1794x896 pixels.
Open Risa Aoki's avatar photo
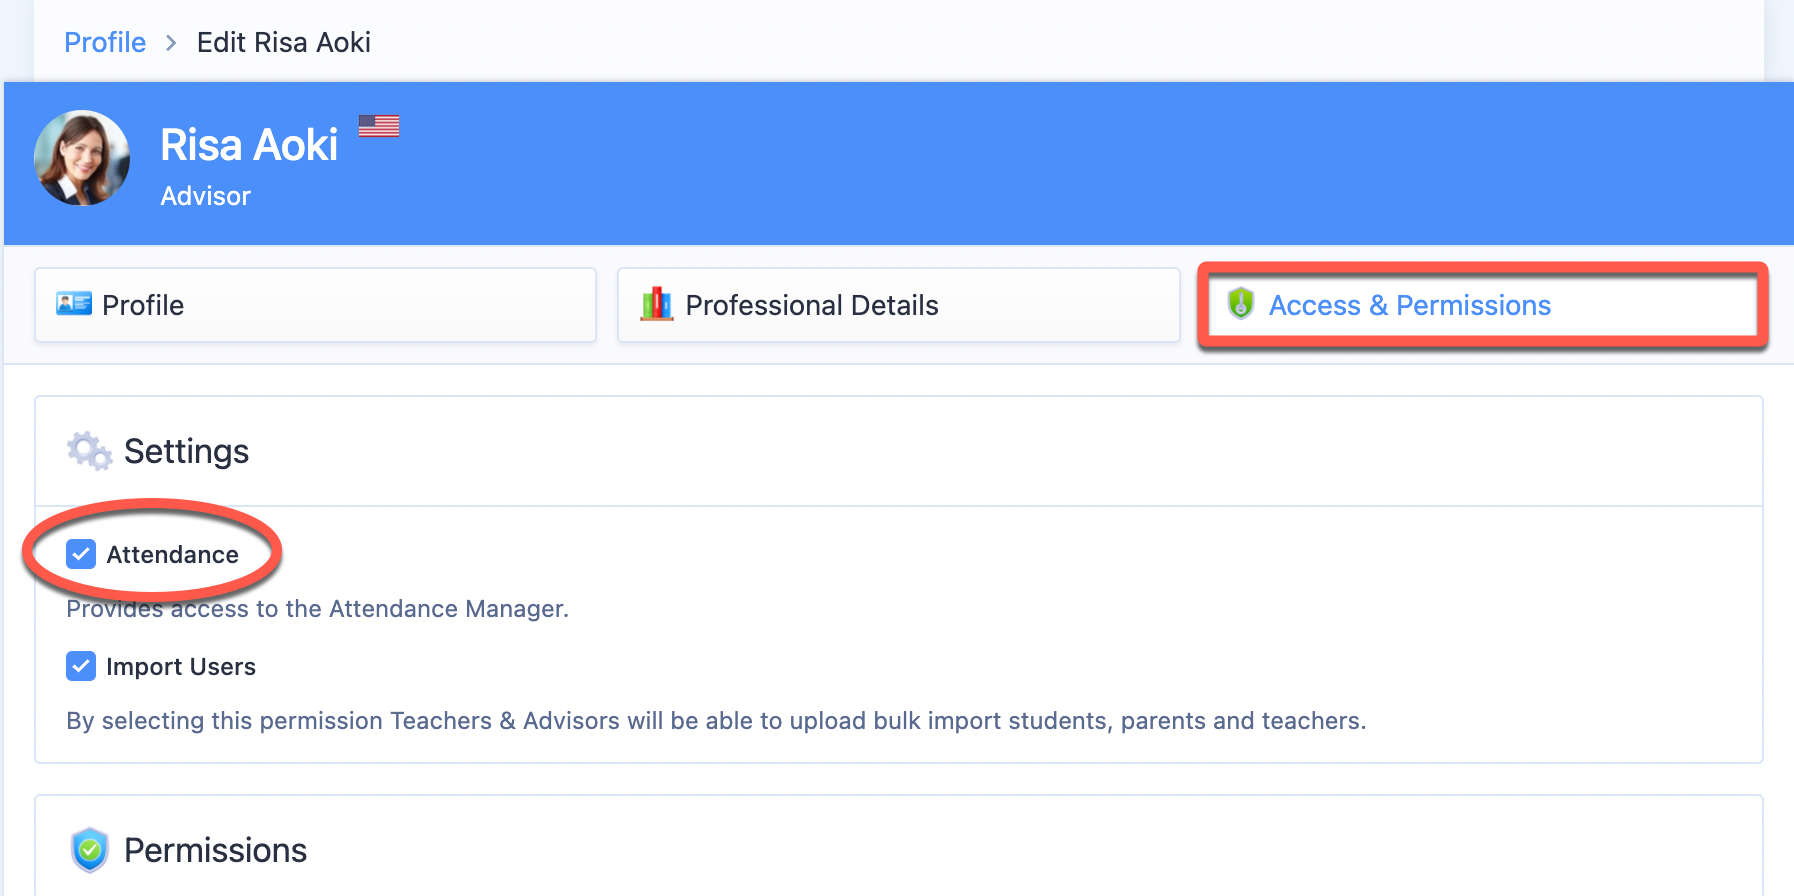(x=82, y=158)
